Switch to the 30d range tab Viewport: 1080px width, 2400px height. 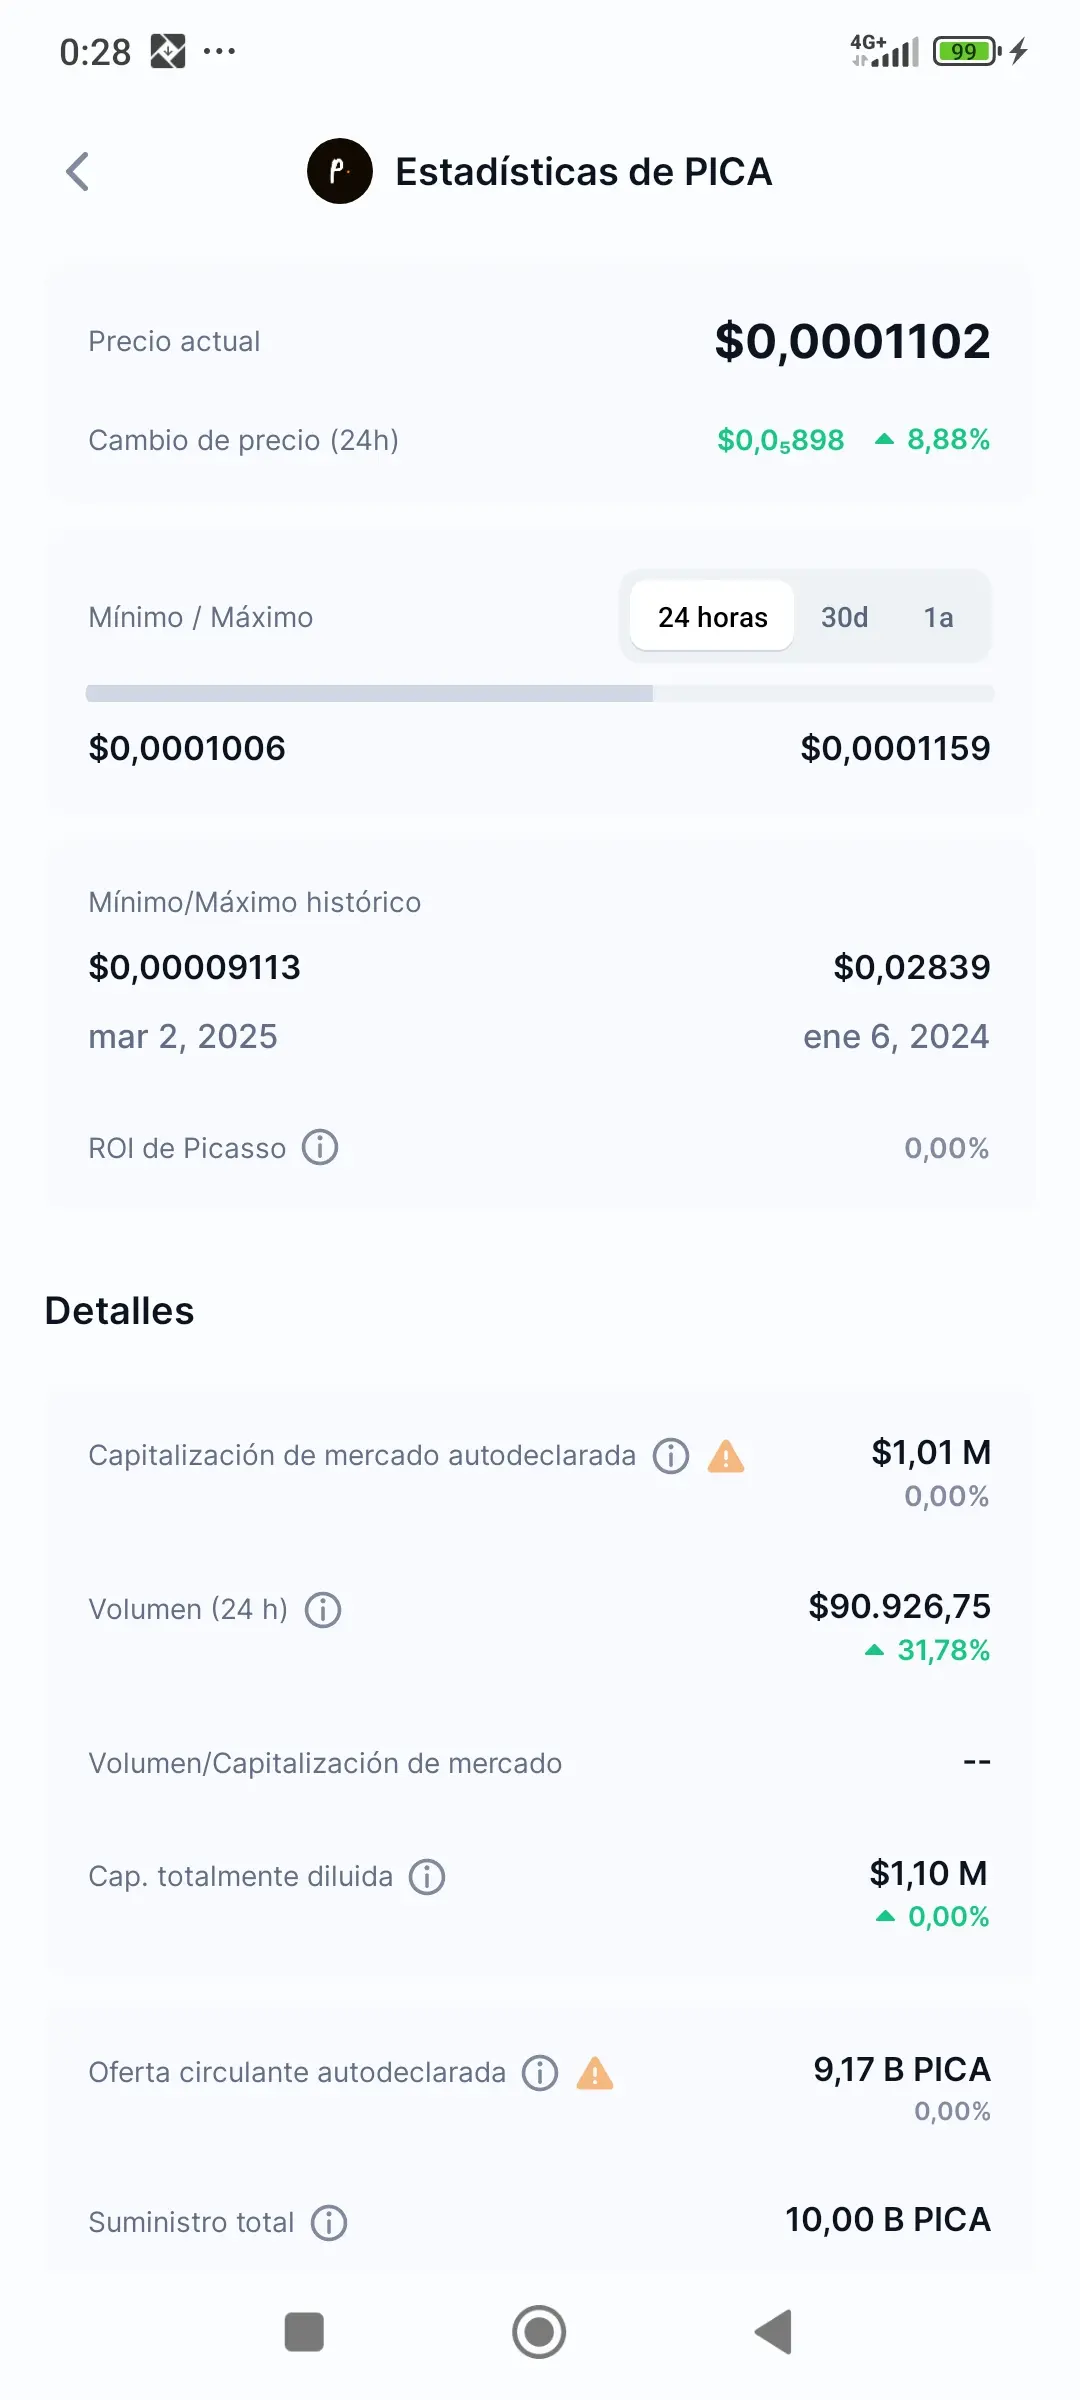pos(844,617)
